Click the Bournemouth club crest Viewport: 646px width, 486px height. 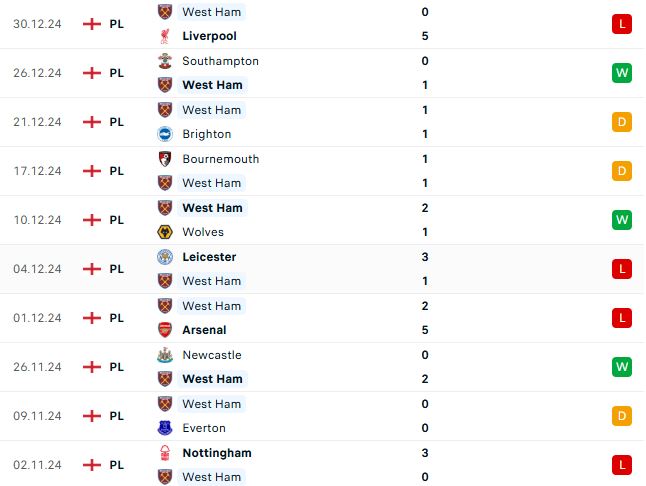tap(165, 159)
